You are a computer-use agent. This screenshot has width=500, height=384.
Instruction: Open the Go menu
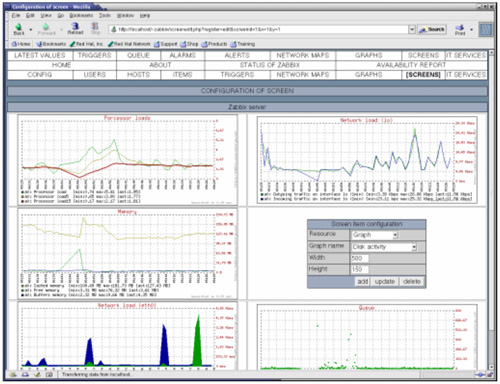click(x=60, y=15)
